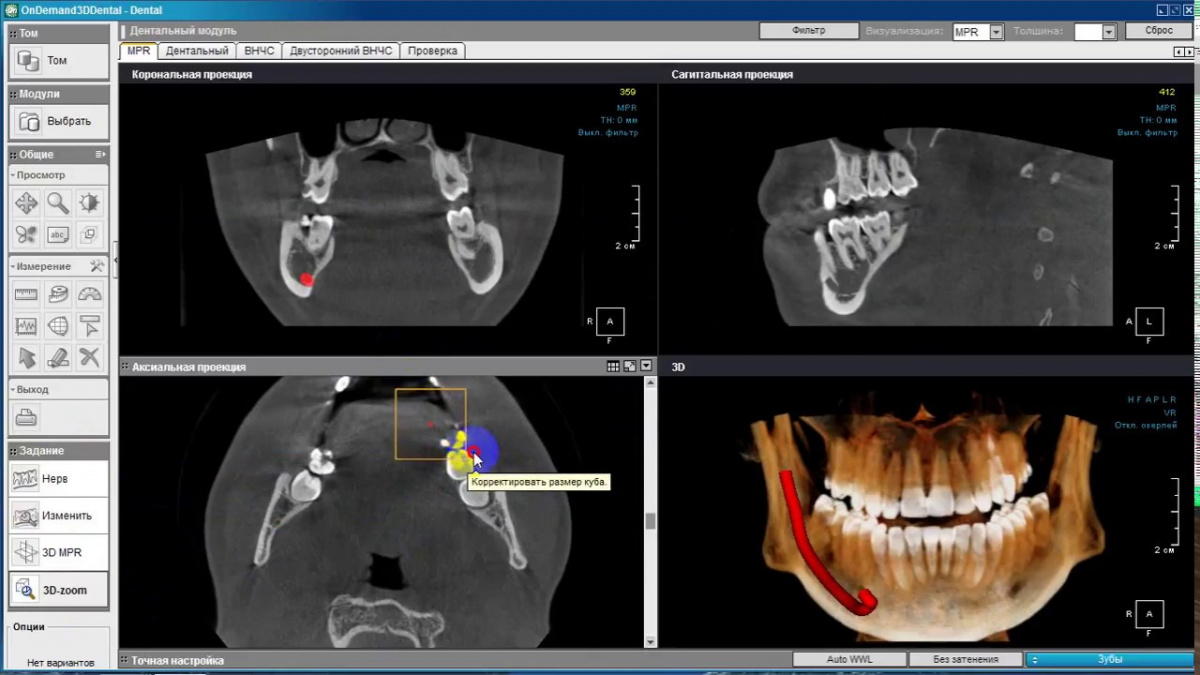Open the Двусторонний ВНЧС tab
The height and width of the screenshot is (675, 1200).
[342, 50]
